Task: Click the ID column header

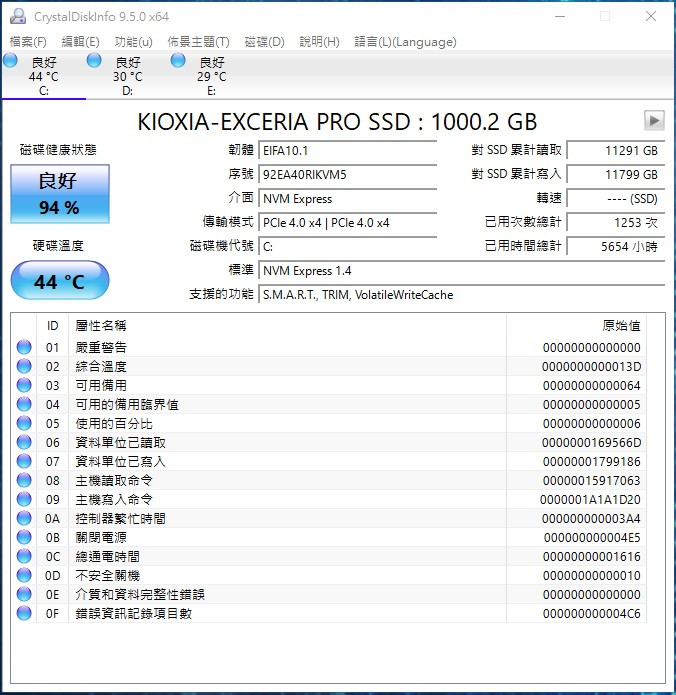Action: [52, 326]
